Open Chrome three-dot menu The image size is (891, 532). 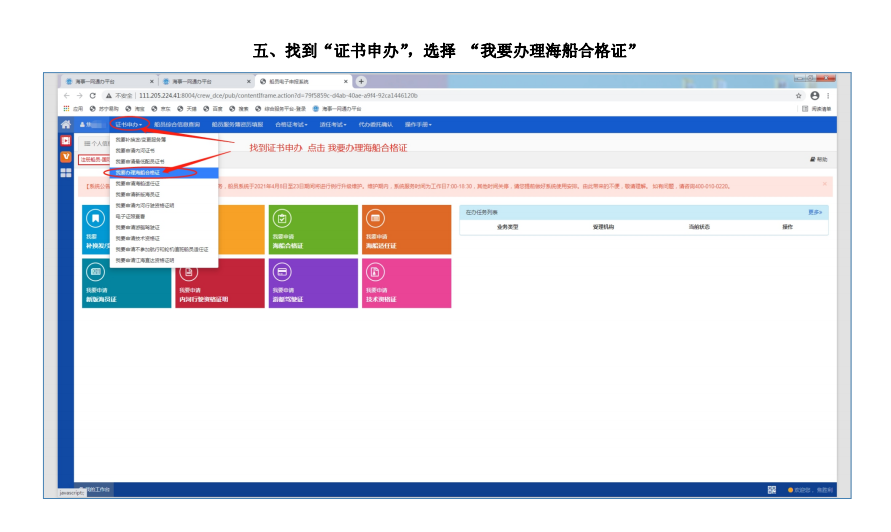(828, 95)
